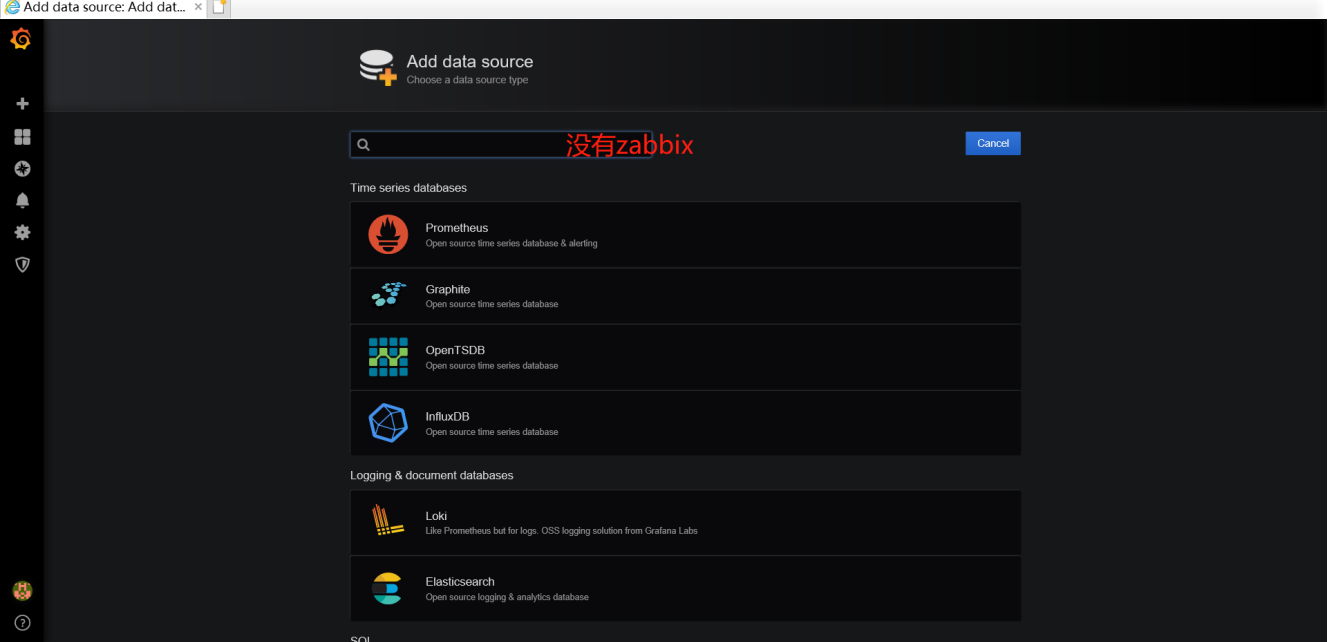Click the description under OpenTSDB
Viewport: 1329px width, 642px height.
point(492,366)
